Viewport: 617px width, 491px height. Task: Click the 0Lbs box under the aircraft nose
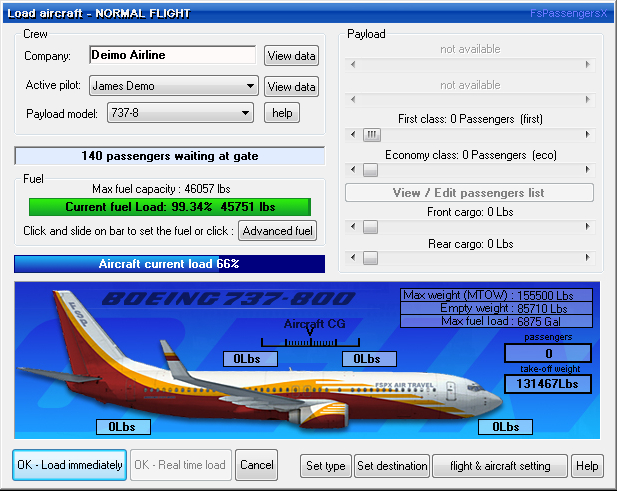(505, 427)
